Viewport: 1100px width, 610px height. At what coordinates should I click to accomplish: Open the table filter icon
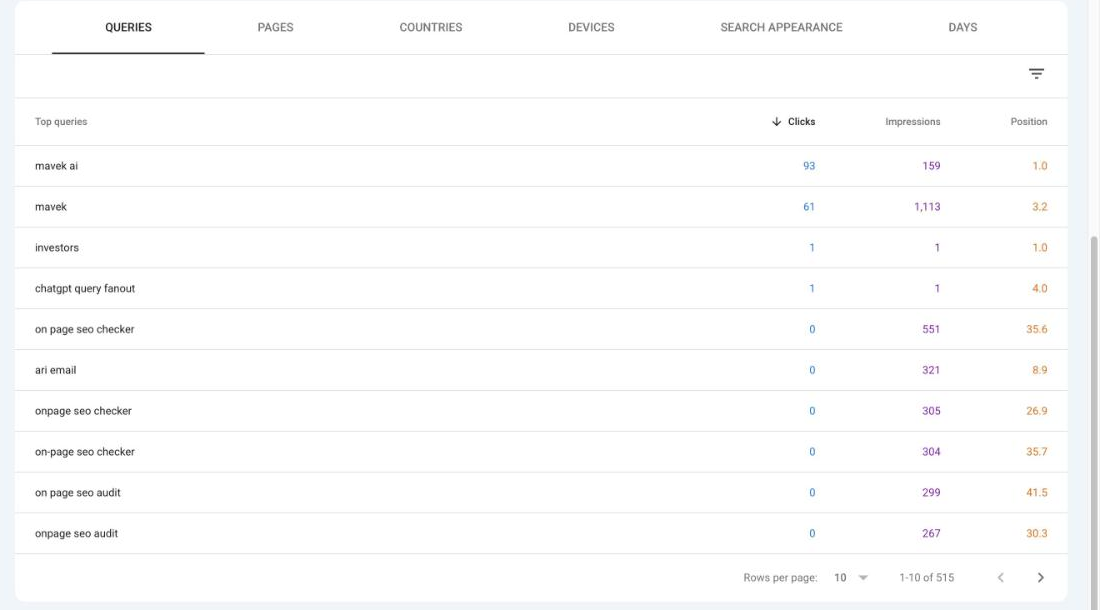(x=1036, y=74)
